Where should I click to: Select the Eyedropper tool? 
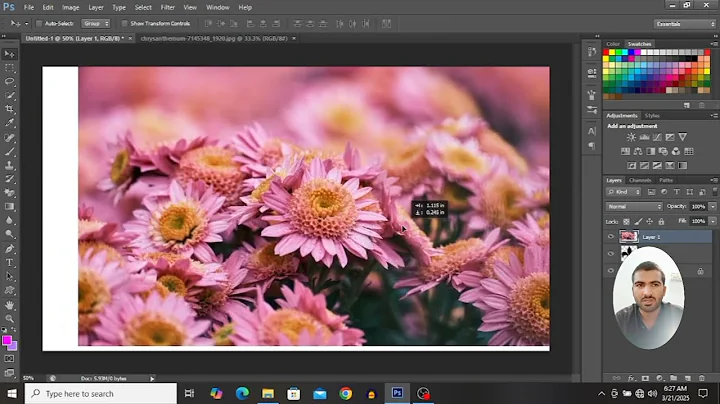point(9,123)
